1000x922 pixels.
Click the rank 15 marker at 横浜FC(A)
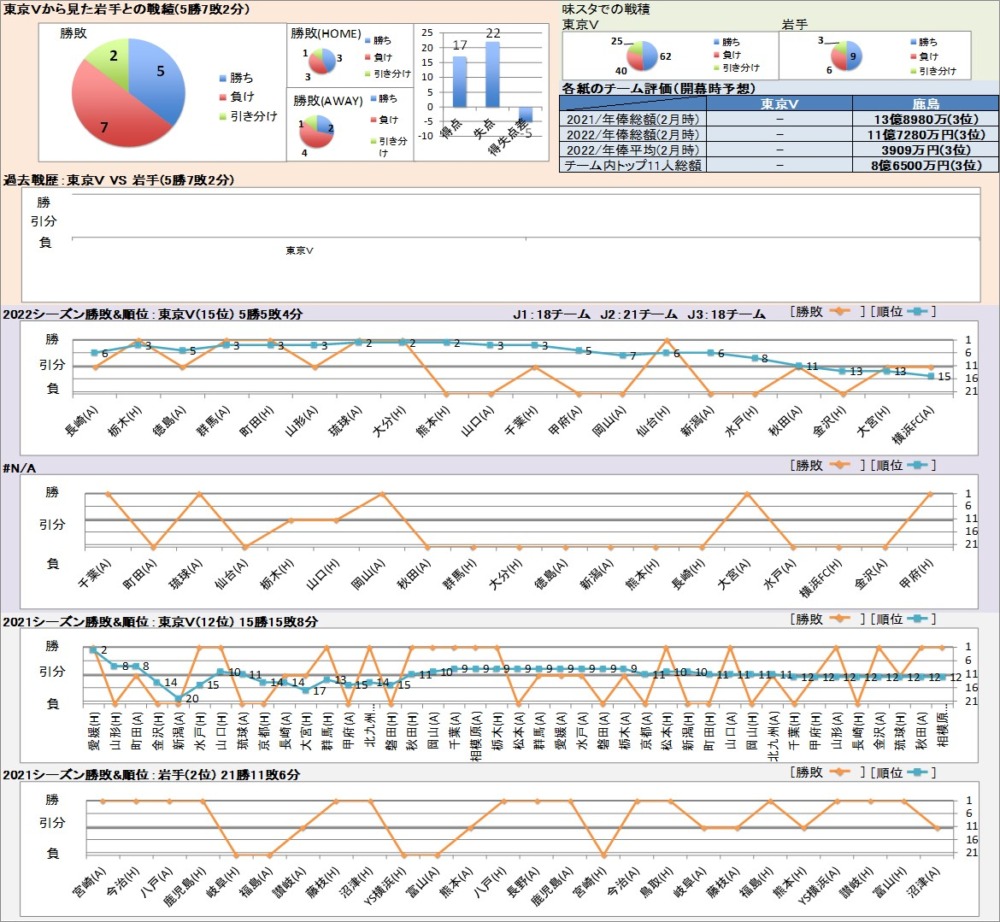point(931,377)
